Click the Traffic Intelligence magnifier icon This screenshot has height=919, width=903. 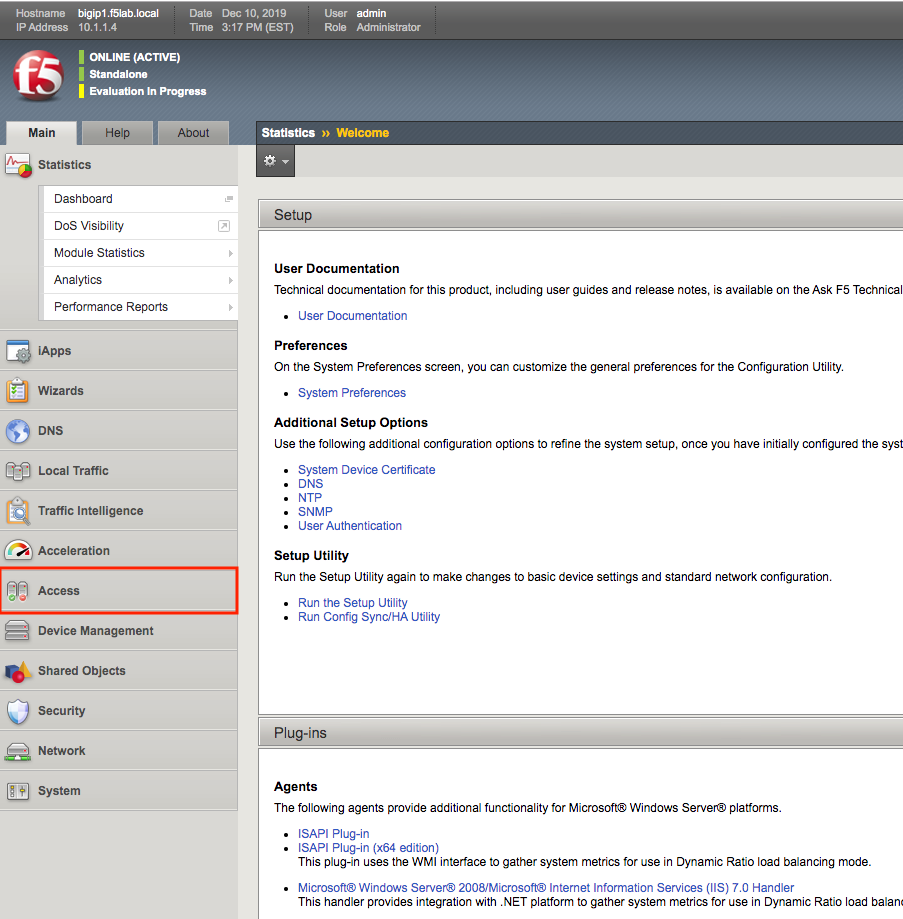point(18,510)
